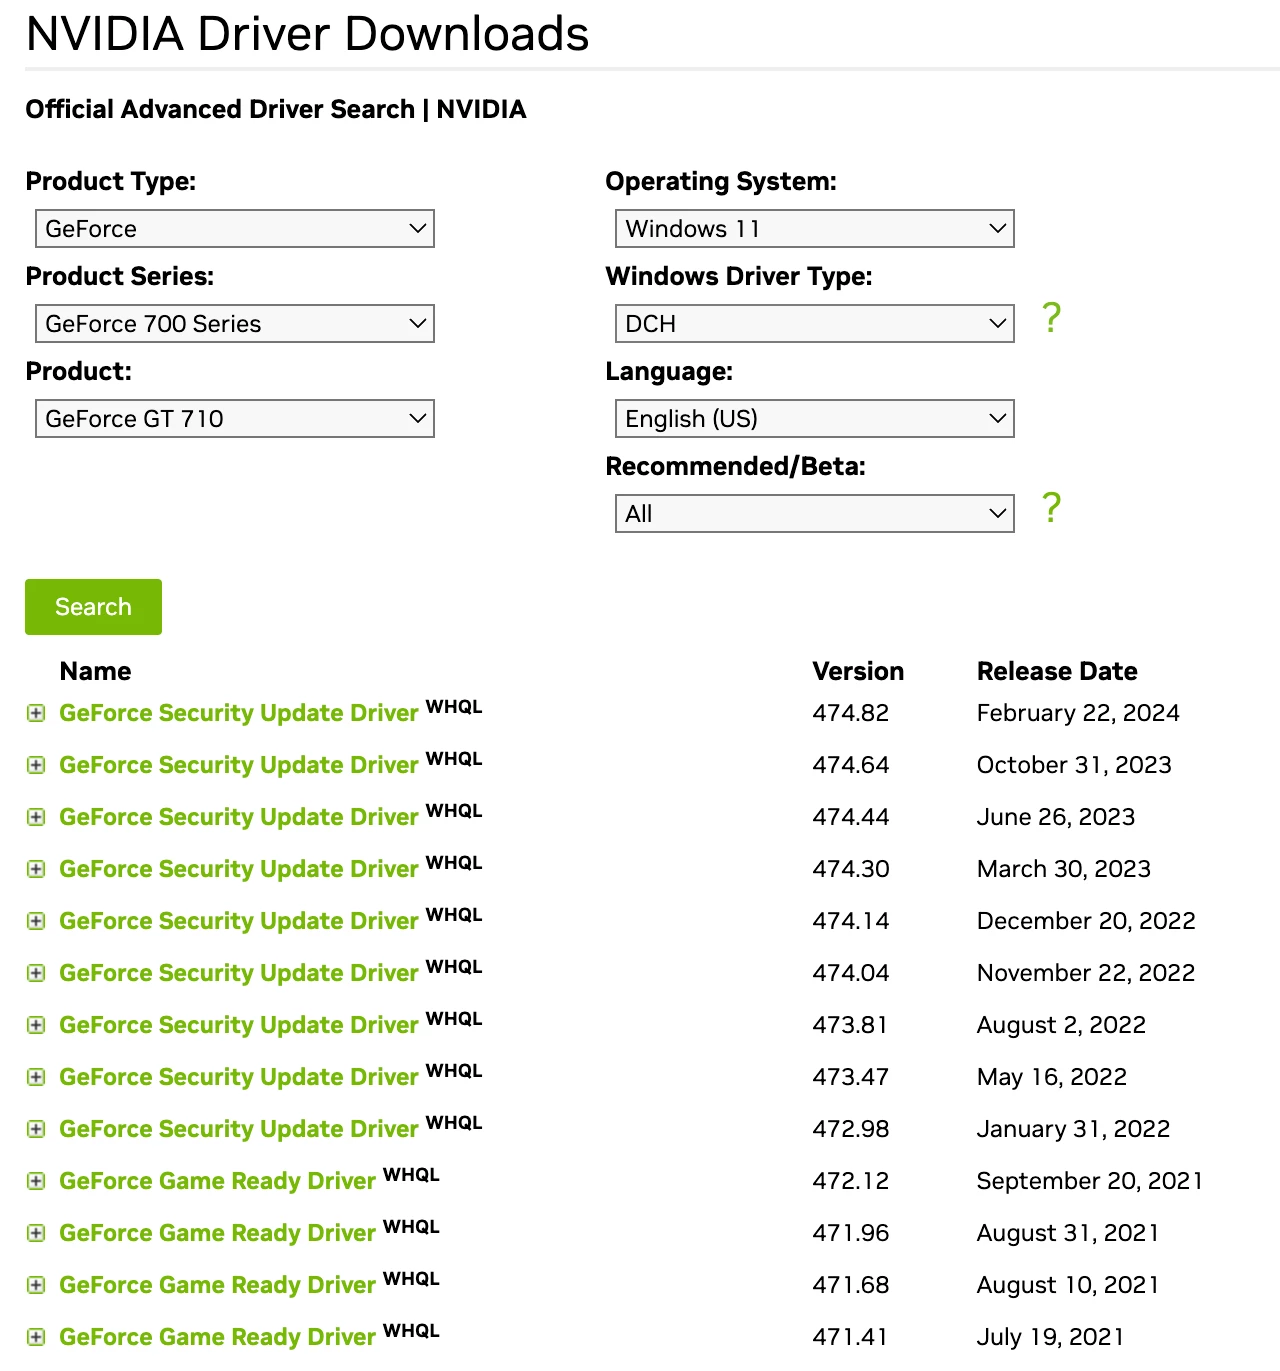Viewport: 1280px width, 1371px height.
Task: Open the Operating System dropdown
Action: click(815, 229)
